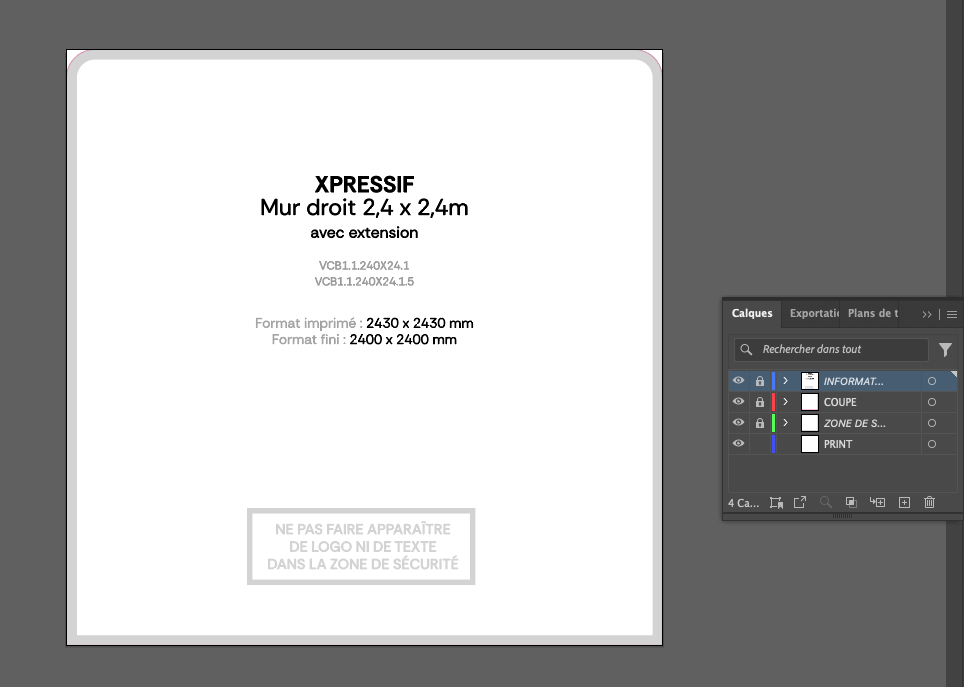Click the export selection icon in panel footer
This screenshot has width=964, height=687.
click(800, 503)
